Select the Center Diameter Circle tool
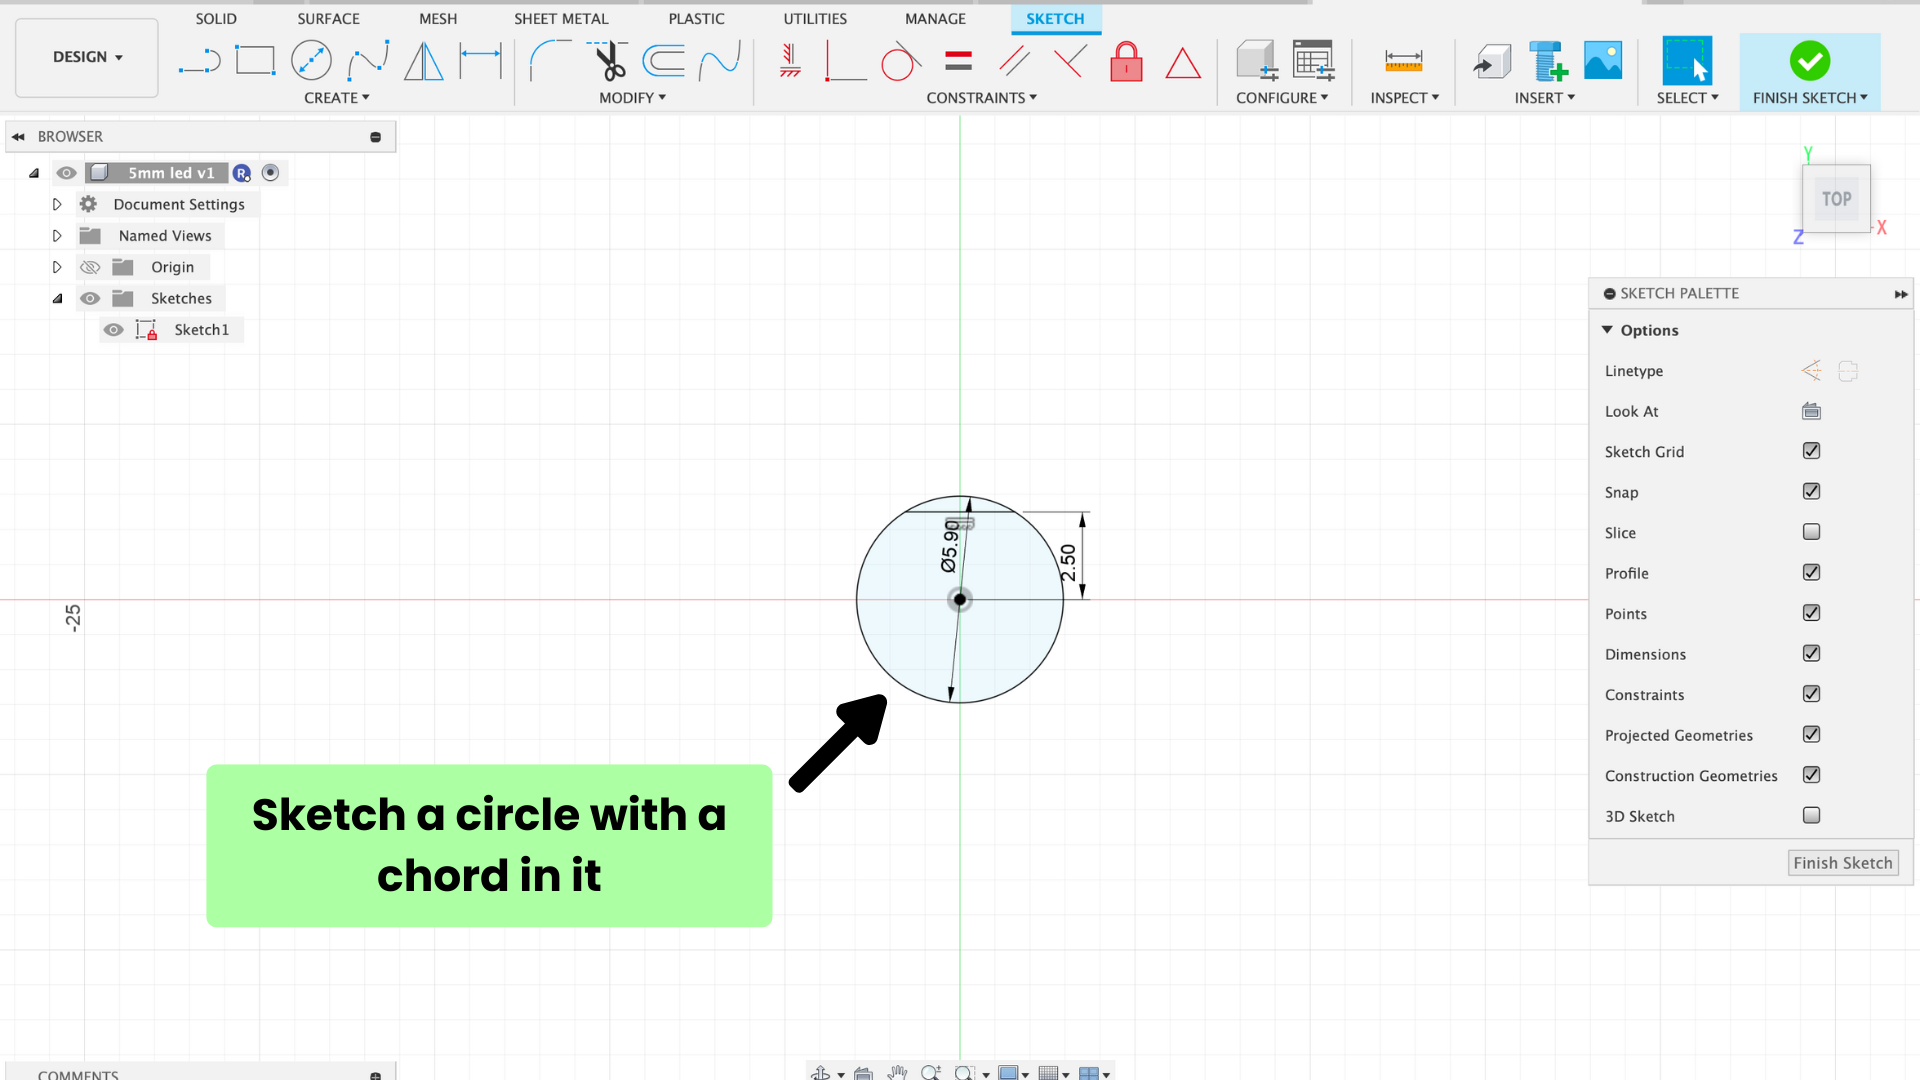This screenshot has height=1080, width=1920. click(x=311, y=61)
